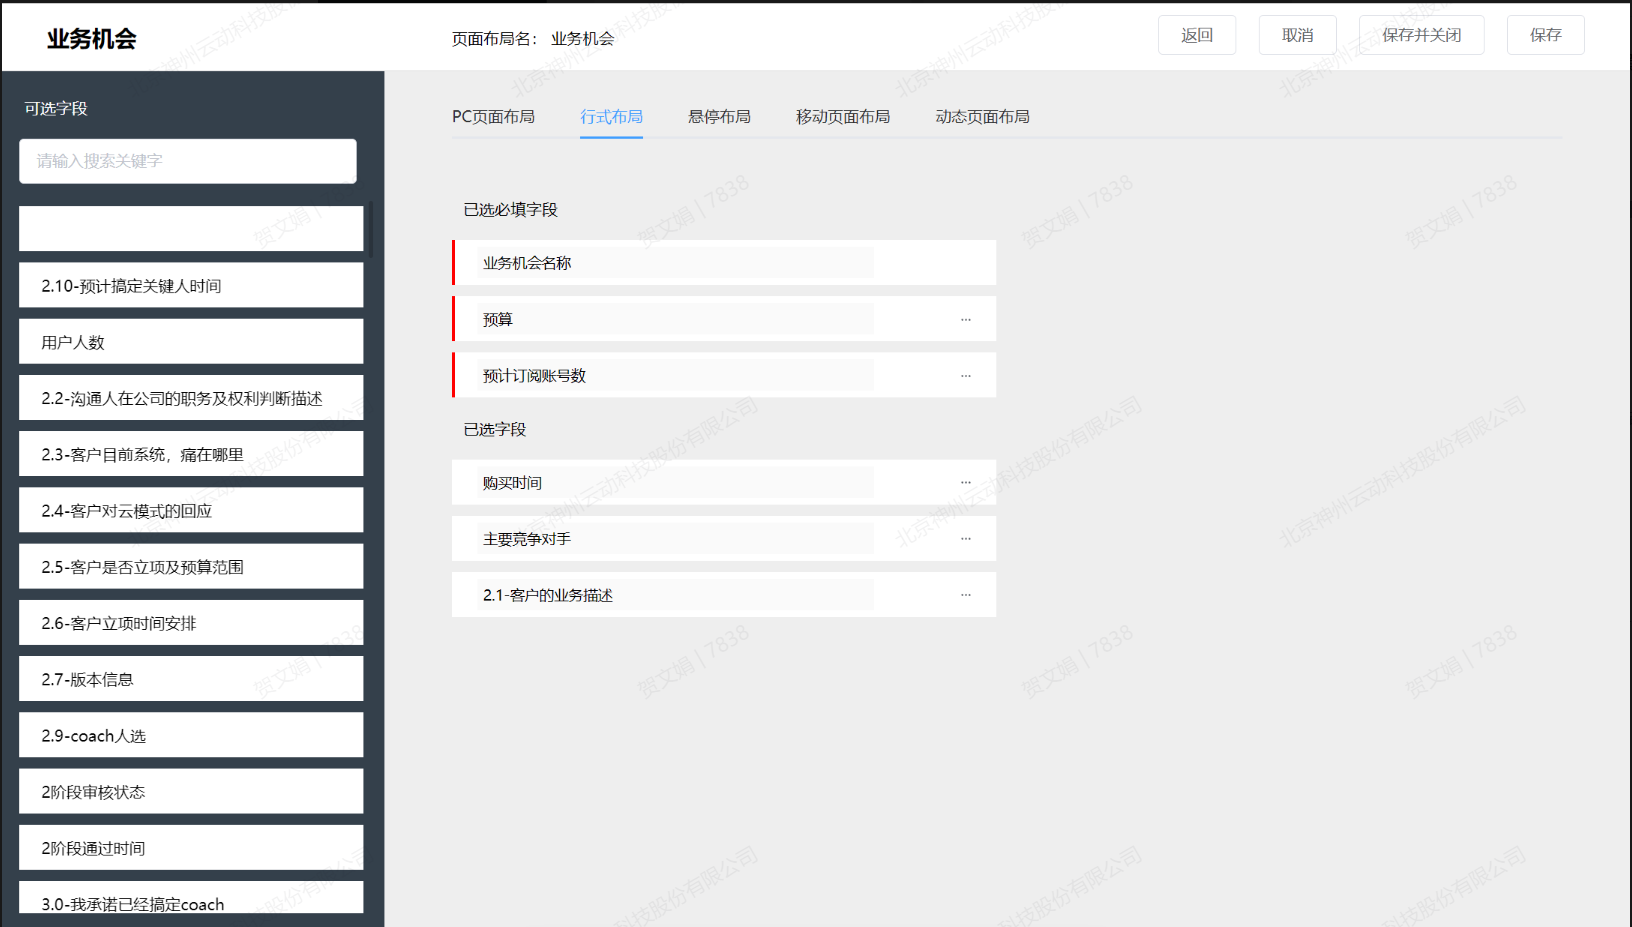Open options menu for 预算 field
Viewport: 1632px width, 927px height.
tap(965, 320)
